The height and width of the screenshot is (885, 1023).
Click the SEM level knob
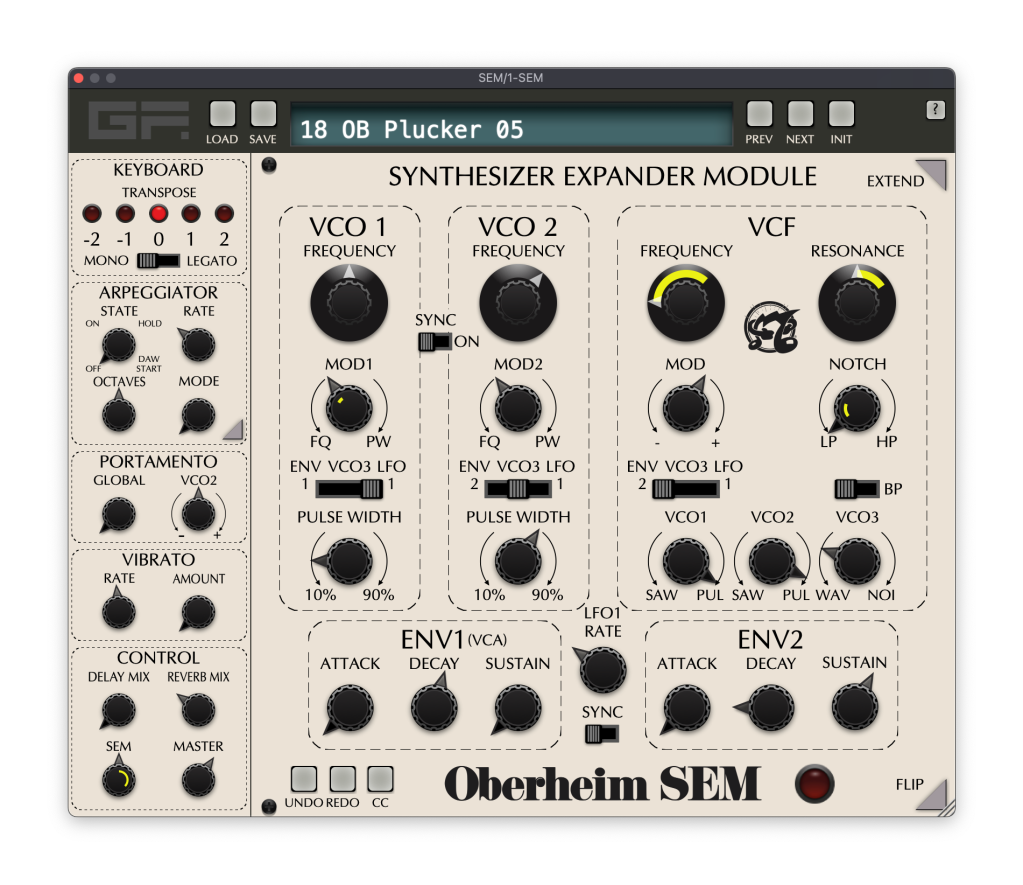[x=119, y=779]
